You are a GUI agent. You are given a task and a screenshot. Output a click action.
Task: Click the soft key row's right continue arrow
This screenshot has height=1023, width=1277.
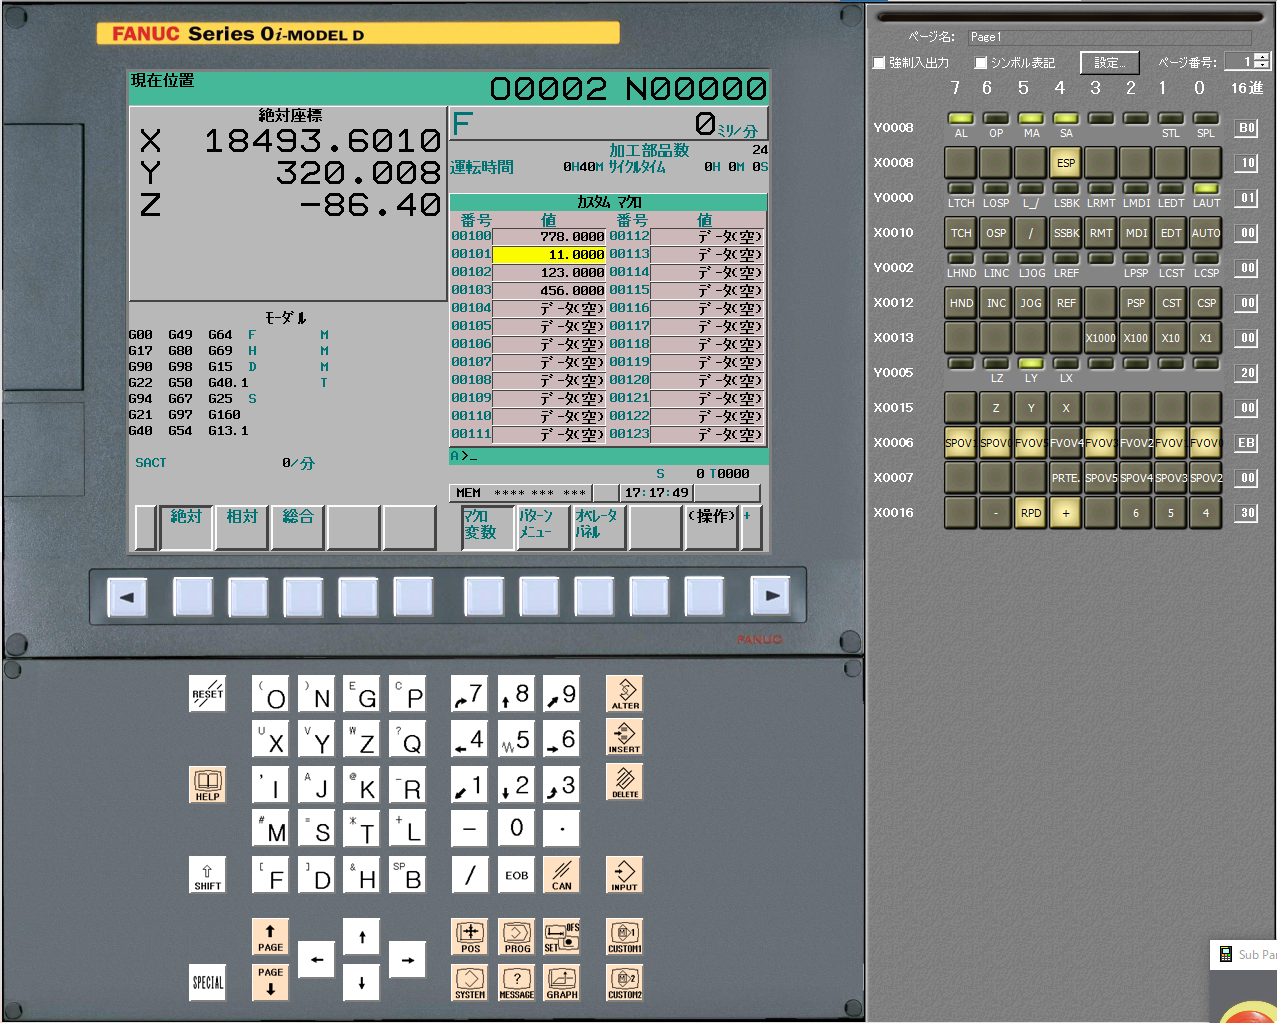771,597
